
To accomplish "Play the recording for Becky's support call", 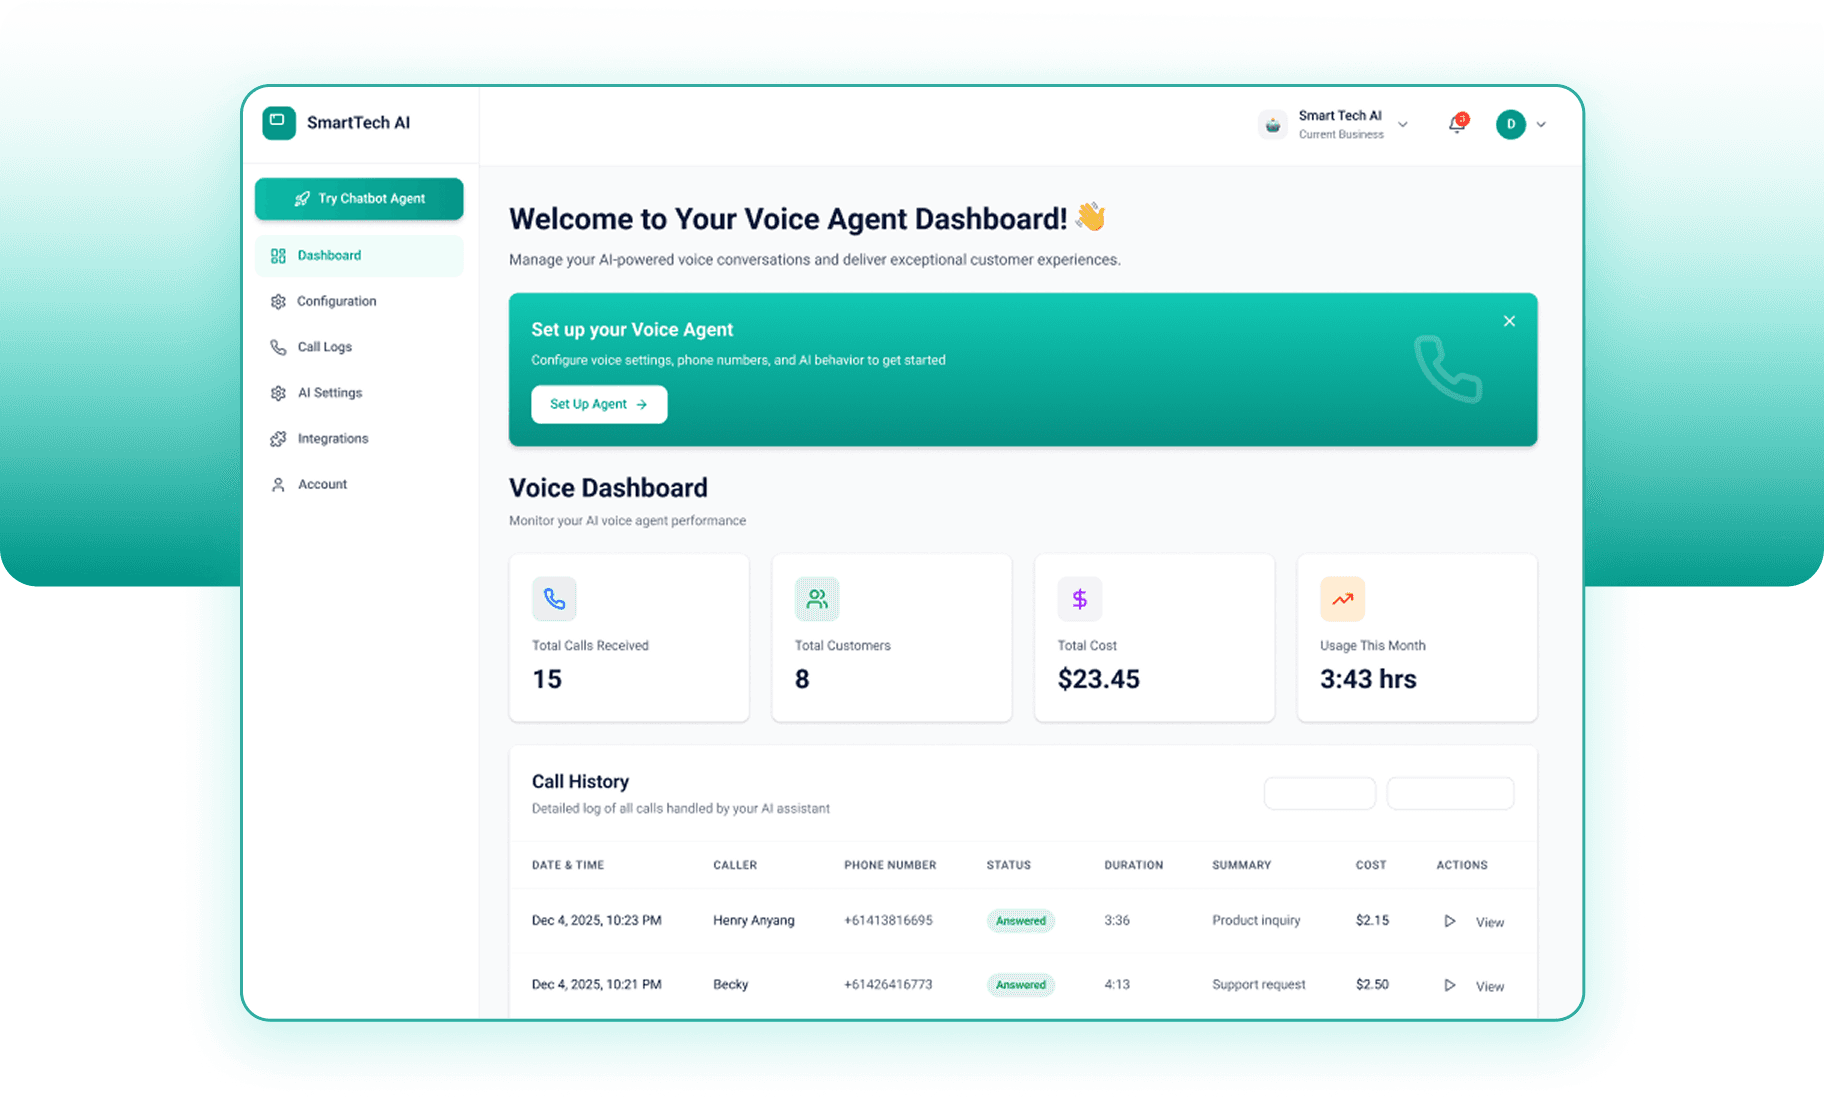I will click(x=1450, y=985).
